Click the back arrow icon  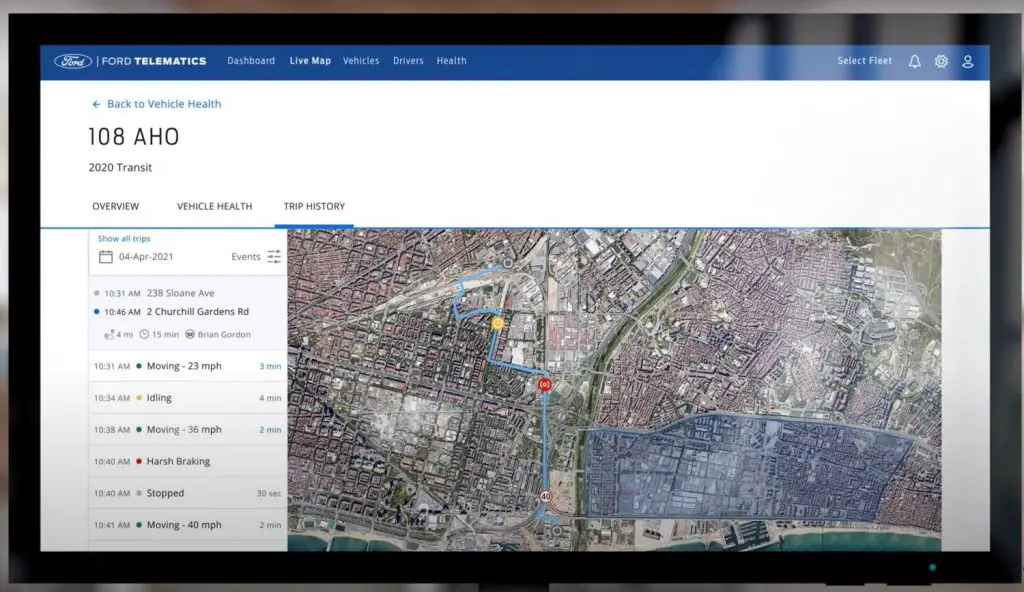click(96, 105)
